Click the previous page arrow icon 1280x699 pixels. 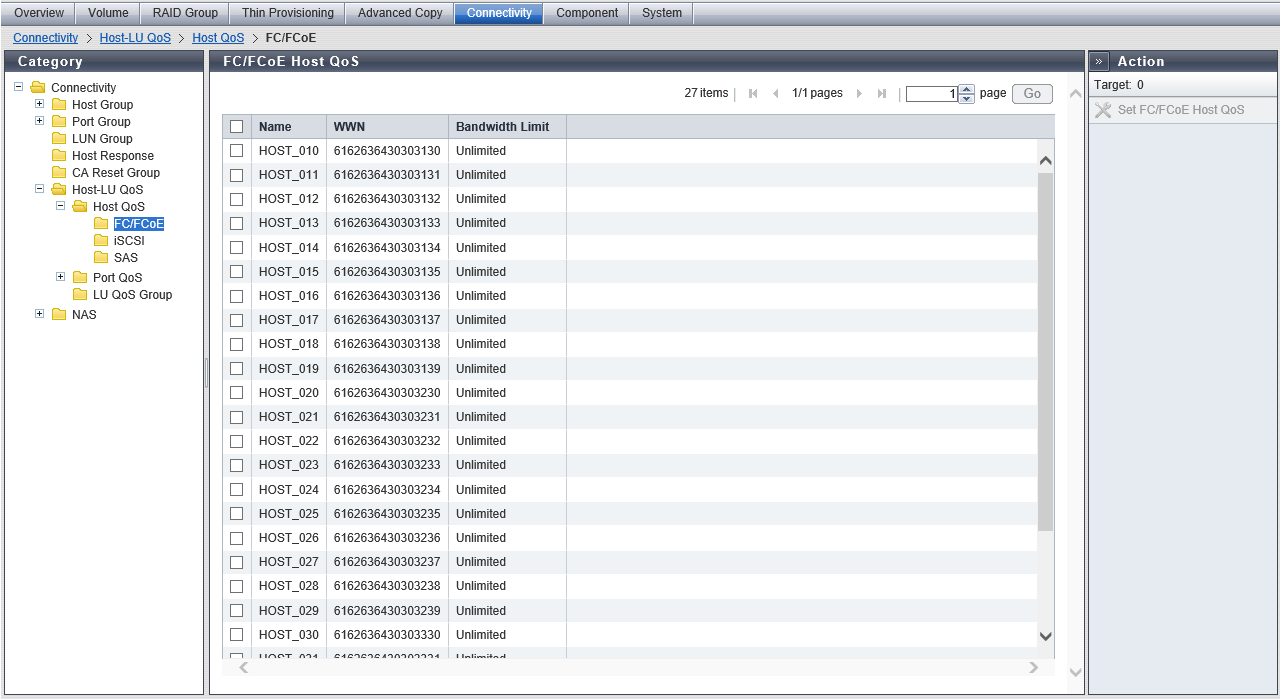point(775,94)
